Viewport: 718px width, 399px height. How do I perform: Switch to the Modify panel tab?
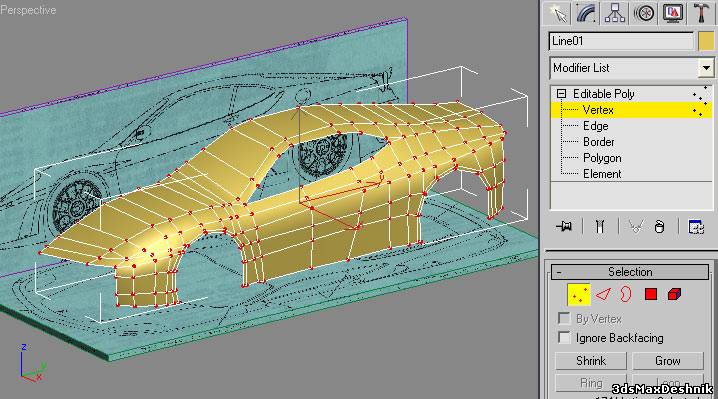pyautogui.click(x=586, y=13)
